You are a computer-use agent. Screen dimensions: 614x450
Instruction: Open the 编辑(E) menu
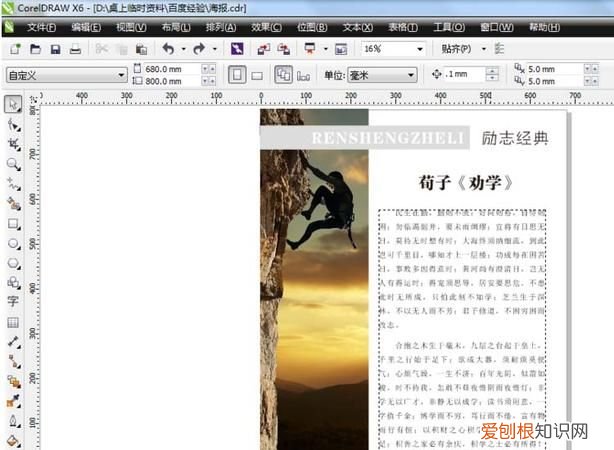pos(86,27)
